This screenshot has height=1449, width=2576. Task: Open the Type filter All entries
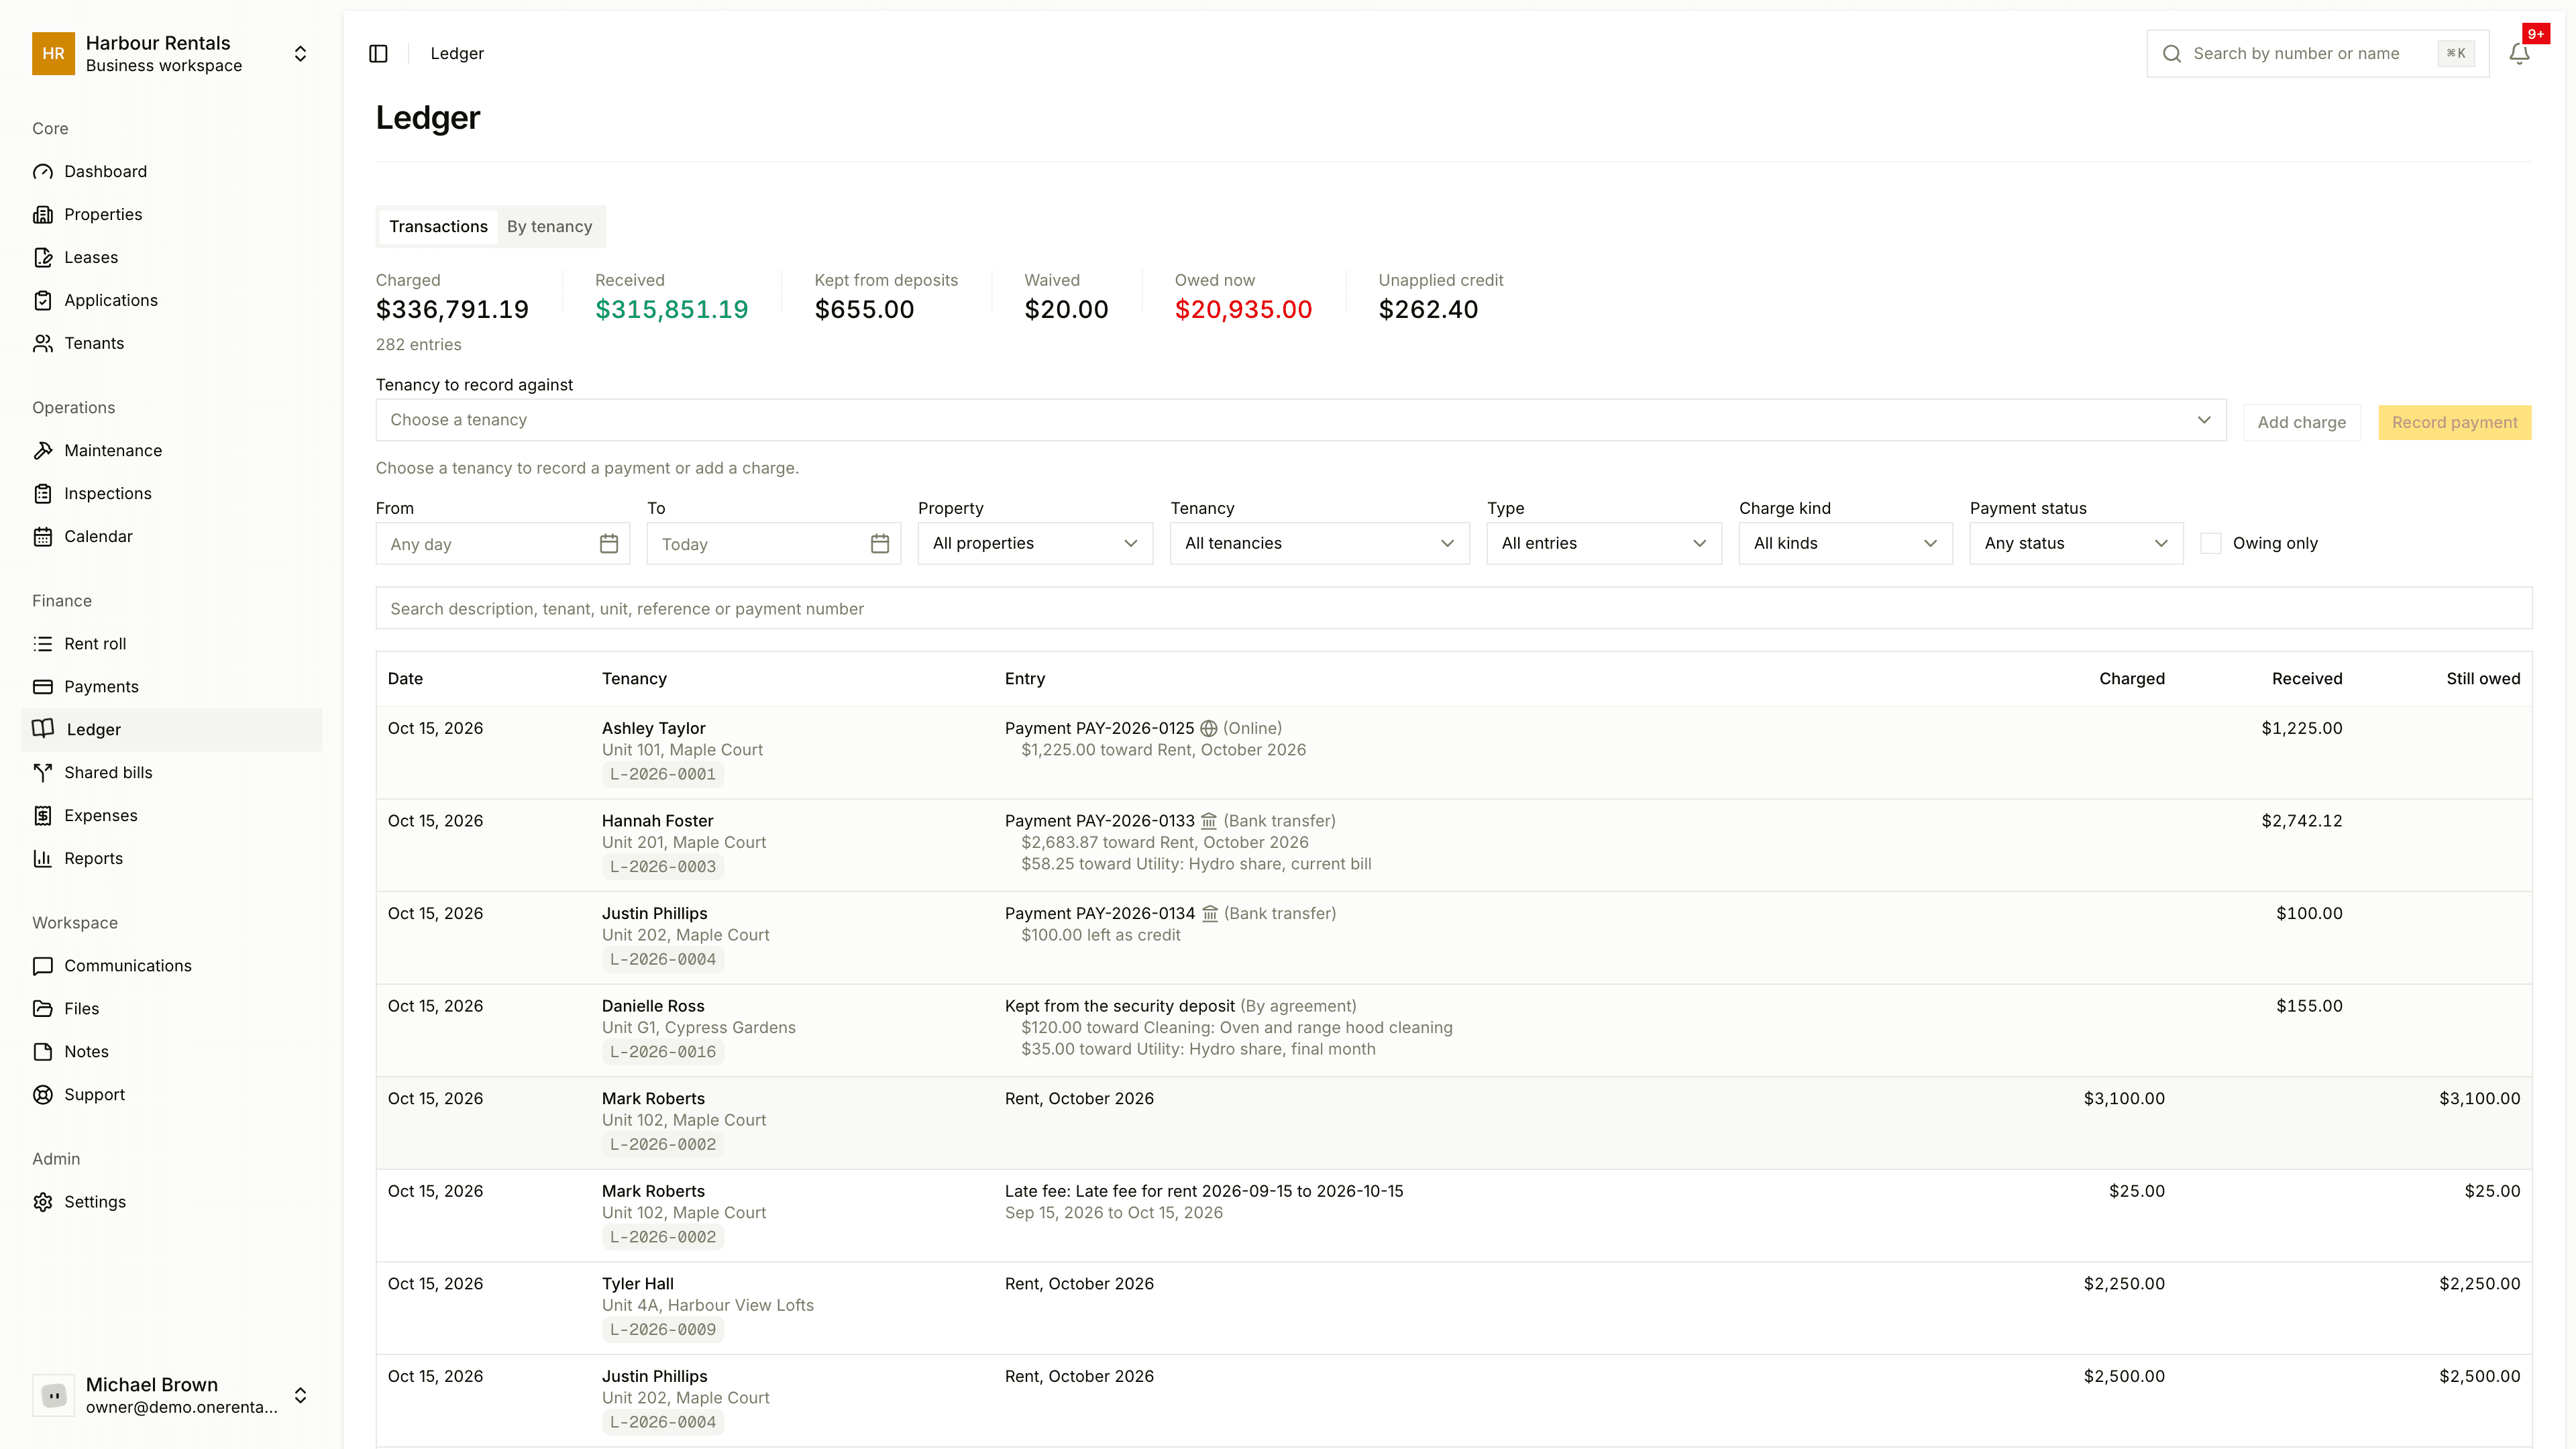point(1604,543)
